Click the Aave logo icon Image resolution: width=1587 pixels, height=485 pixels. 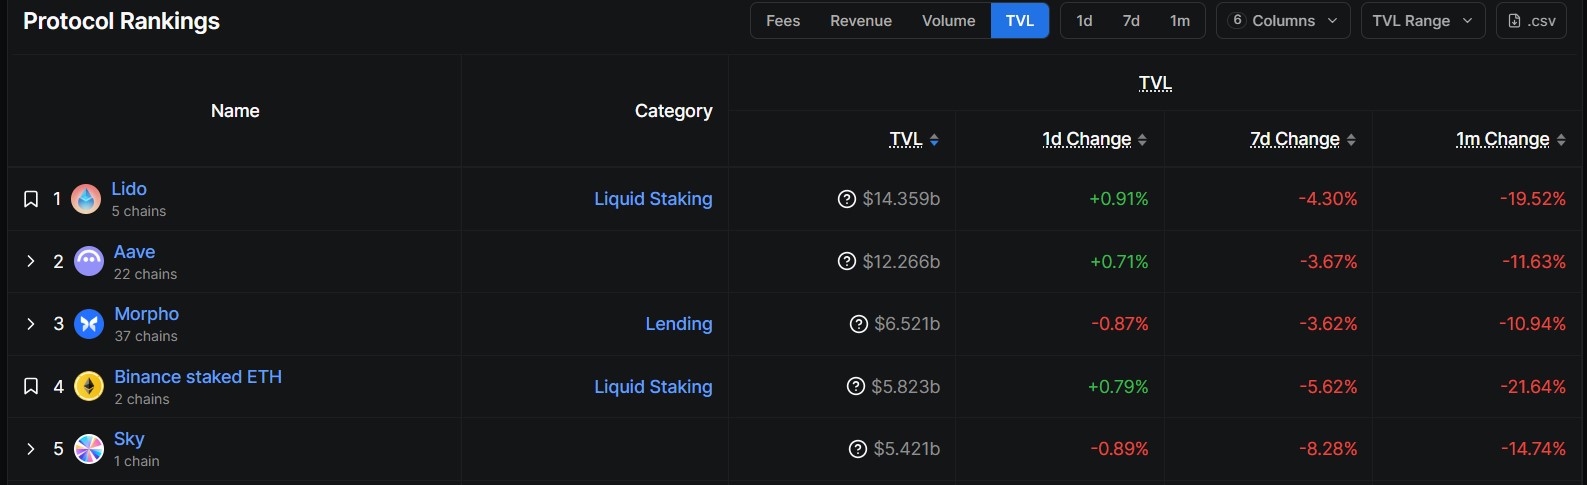click(x=89, y=261)
